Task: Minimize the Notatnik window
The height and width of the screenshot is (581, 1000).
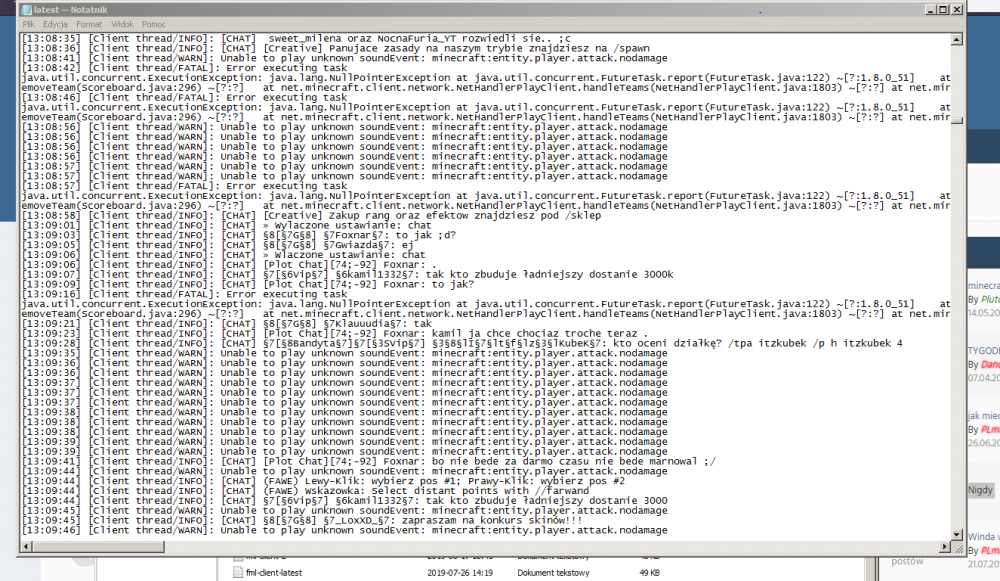Action: click(930, 10)
